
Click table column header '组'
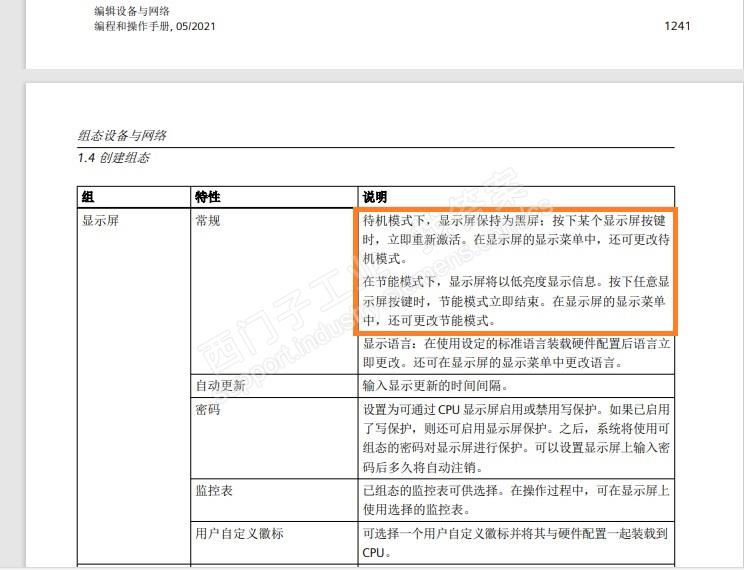[x=88, y=196]
